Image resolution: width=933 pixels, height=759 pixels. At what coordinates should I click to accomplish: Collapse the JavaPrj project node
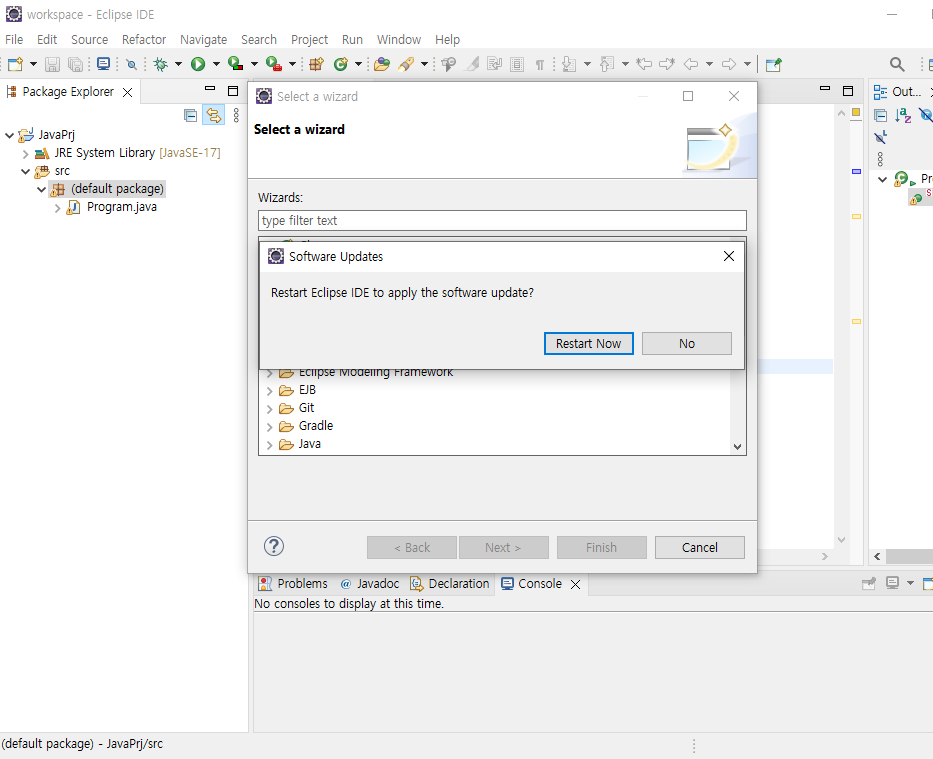pos(9,135)
